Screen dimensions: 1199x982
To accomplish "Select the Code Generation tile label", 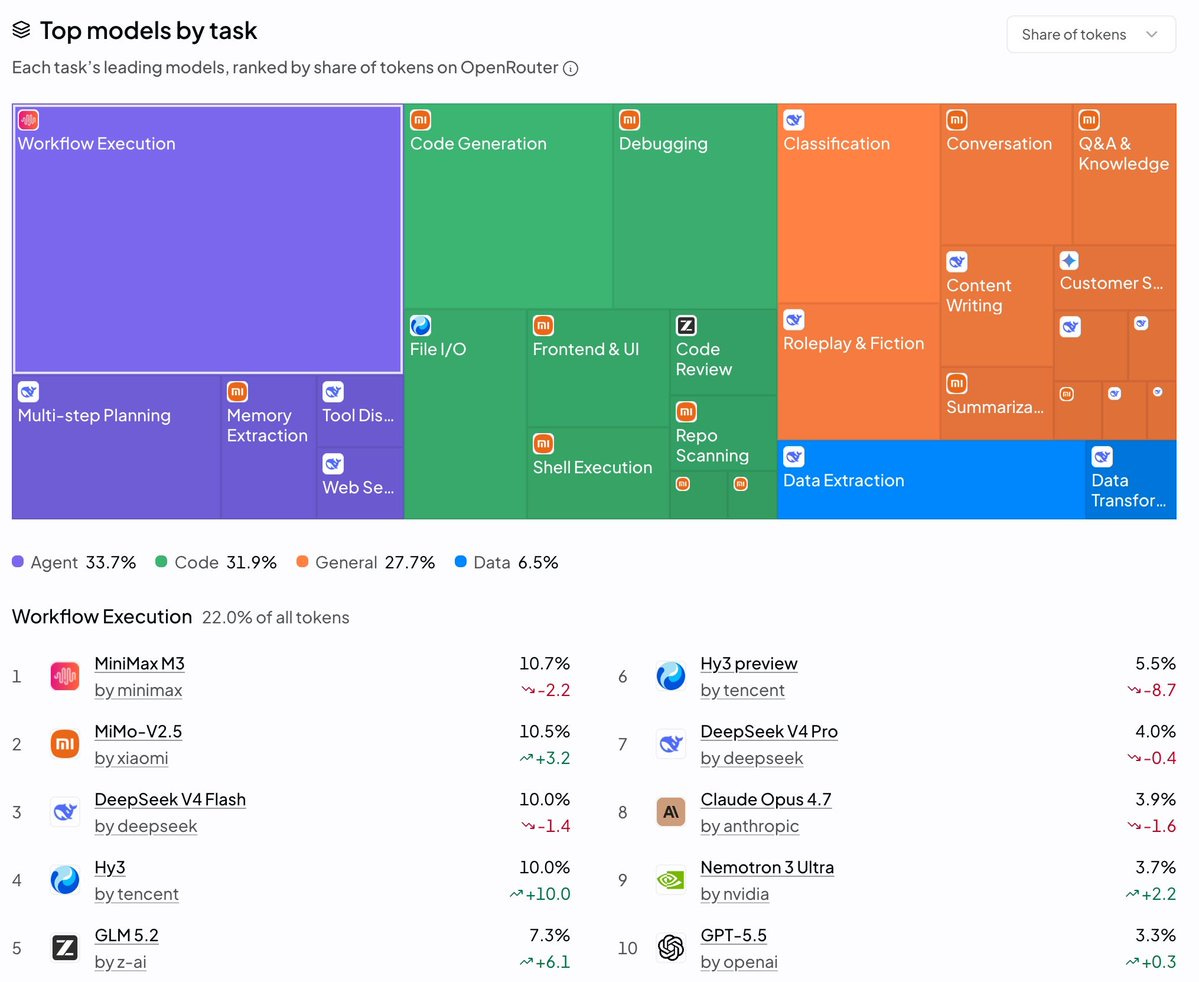I will tap(478, 144).
